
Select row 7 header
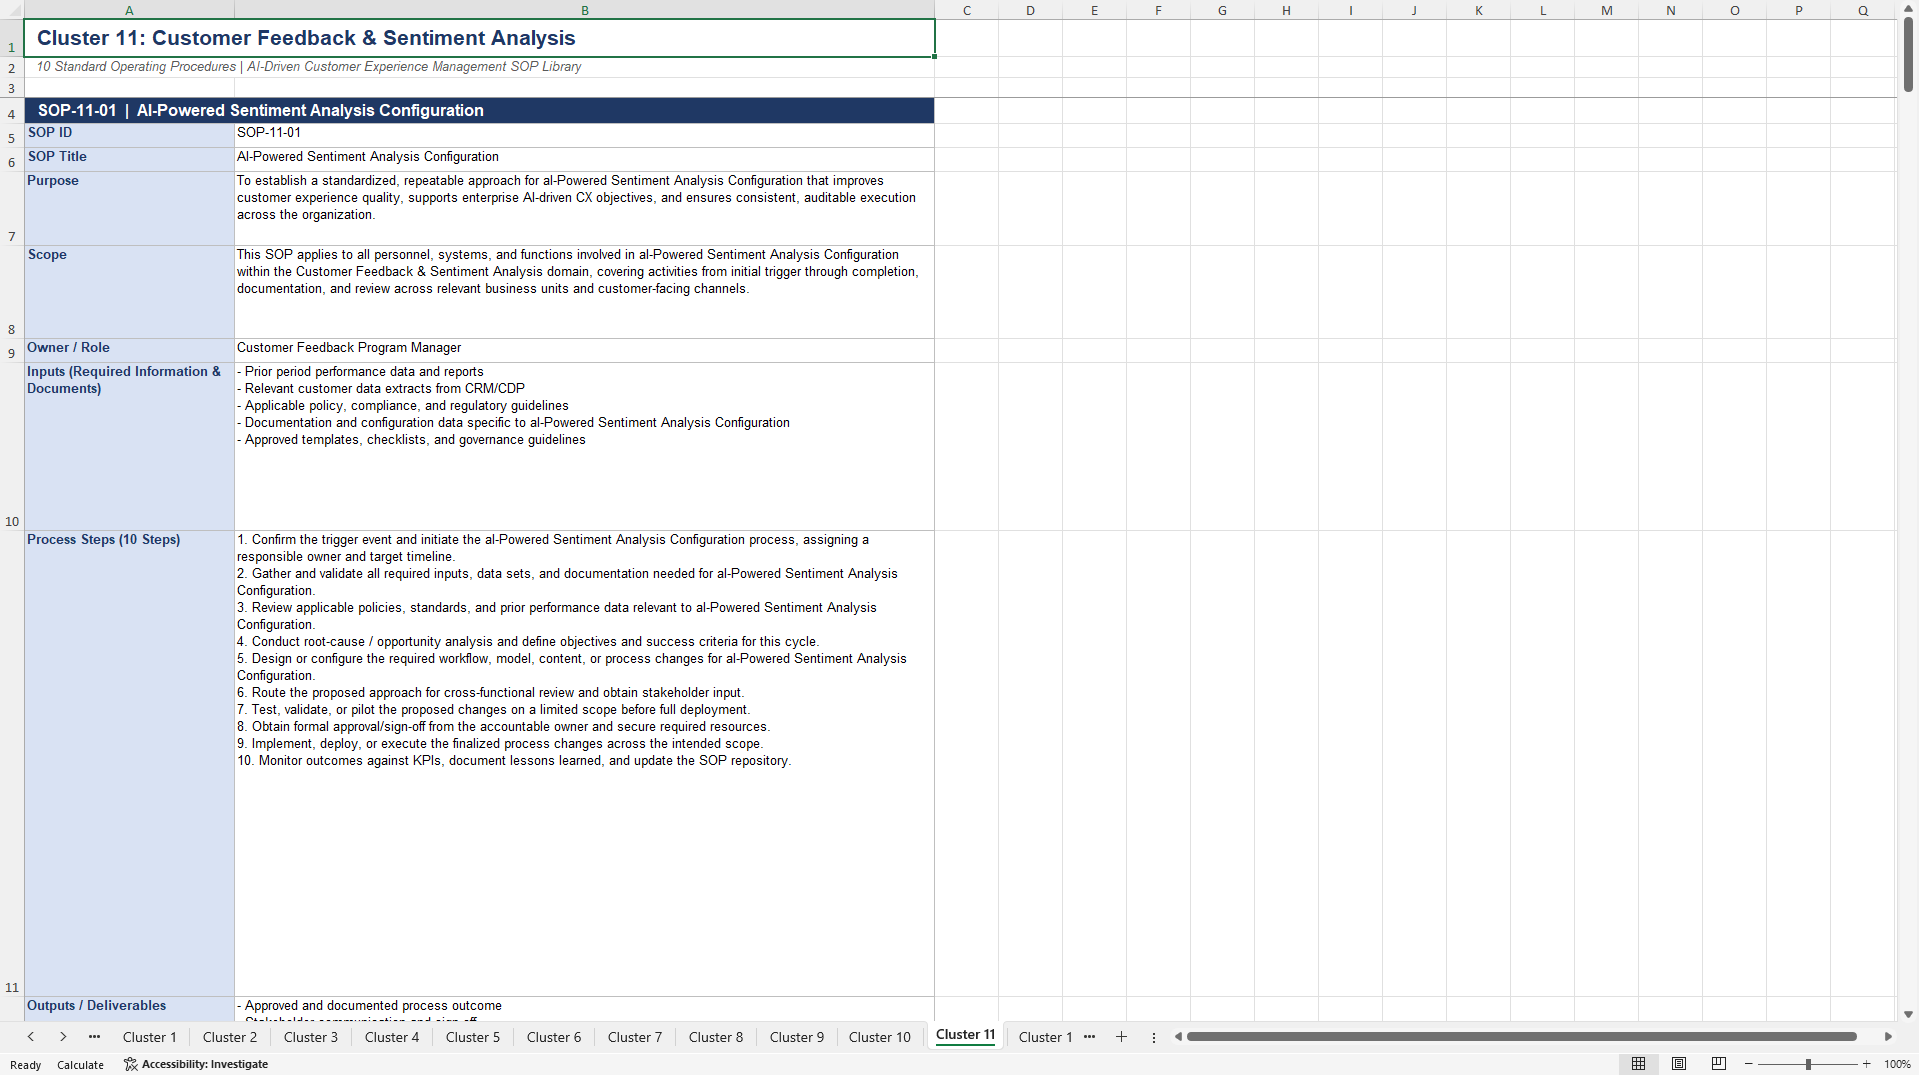click(12, 209)
